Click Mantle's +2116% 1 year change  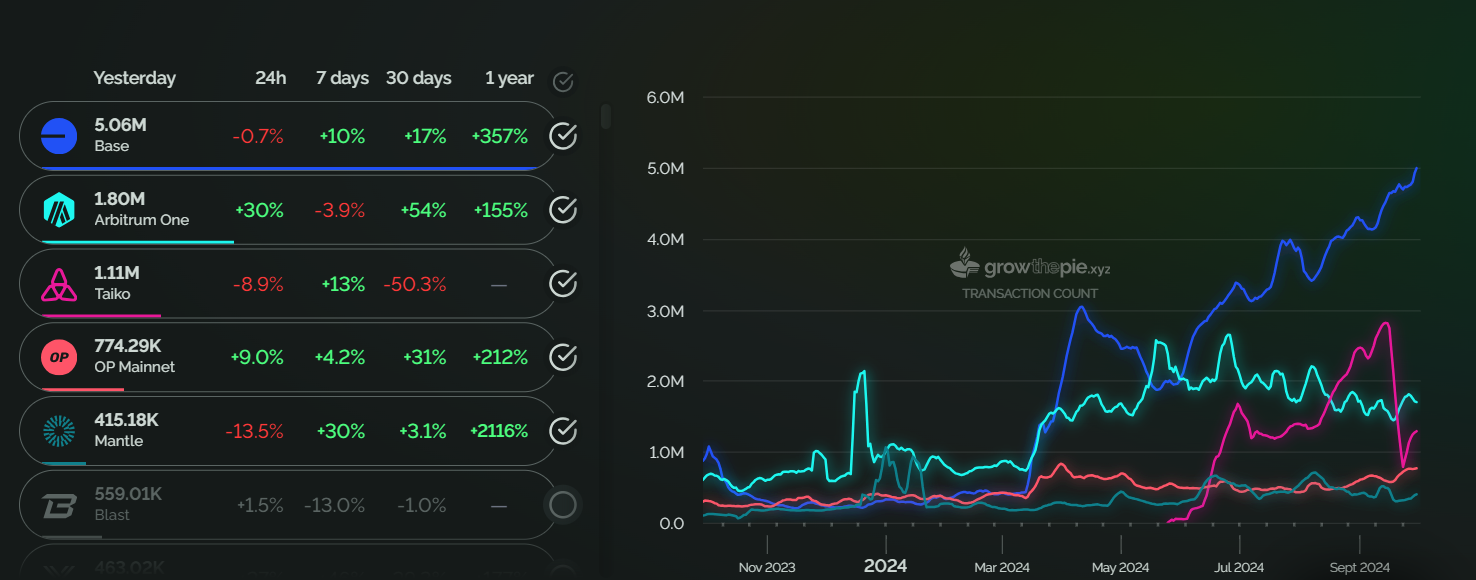pyautogui.click(x=499, y=431)
